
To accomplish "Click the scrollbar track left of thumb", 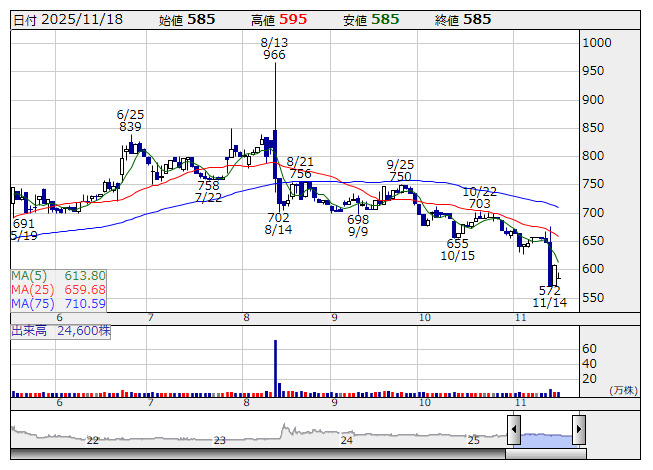I will (258, 454).
